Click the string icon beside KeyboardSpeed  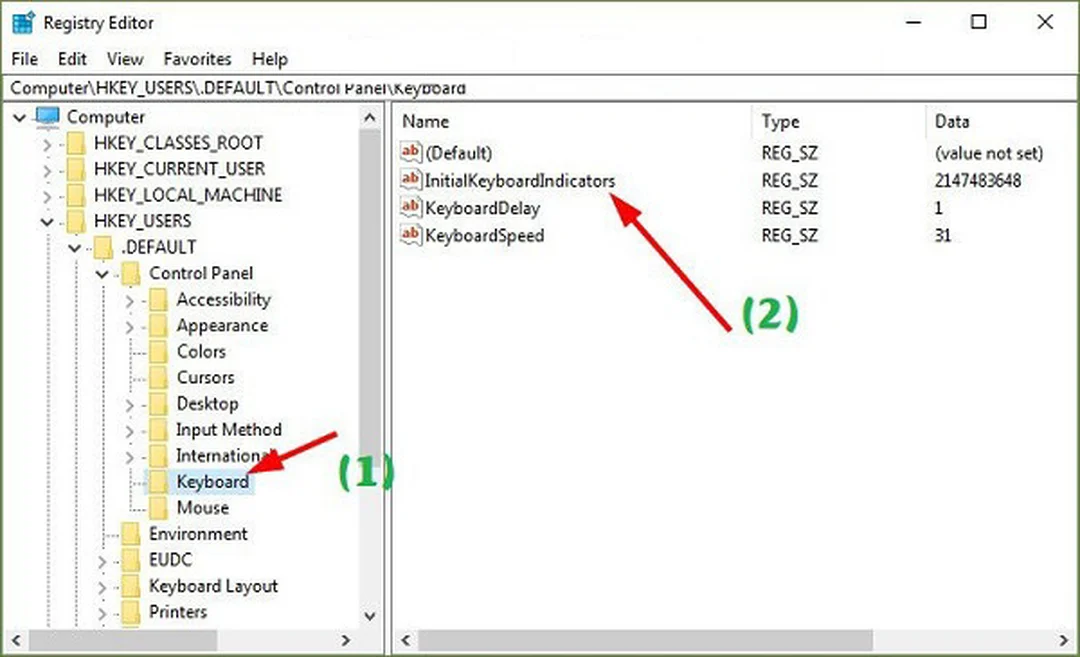411,235
